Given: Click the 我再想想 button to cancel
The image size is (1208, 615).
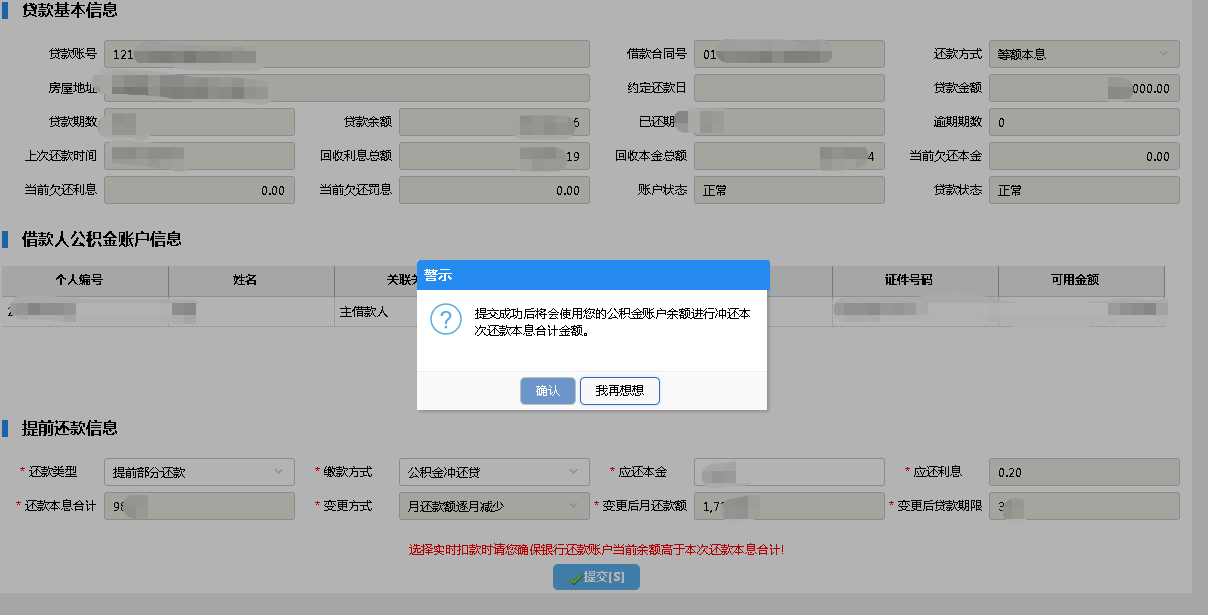Looking at the screenshot, I should 619,391.
